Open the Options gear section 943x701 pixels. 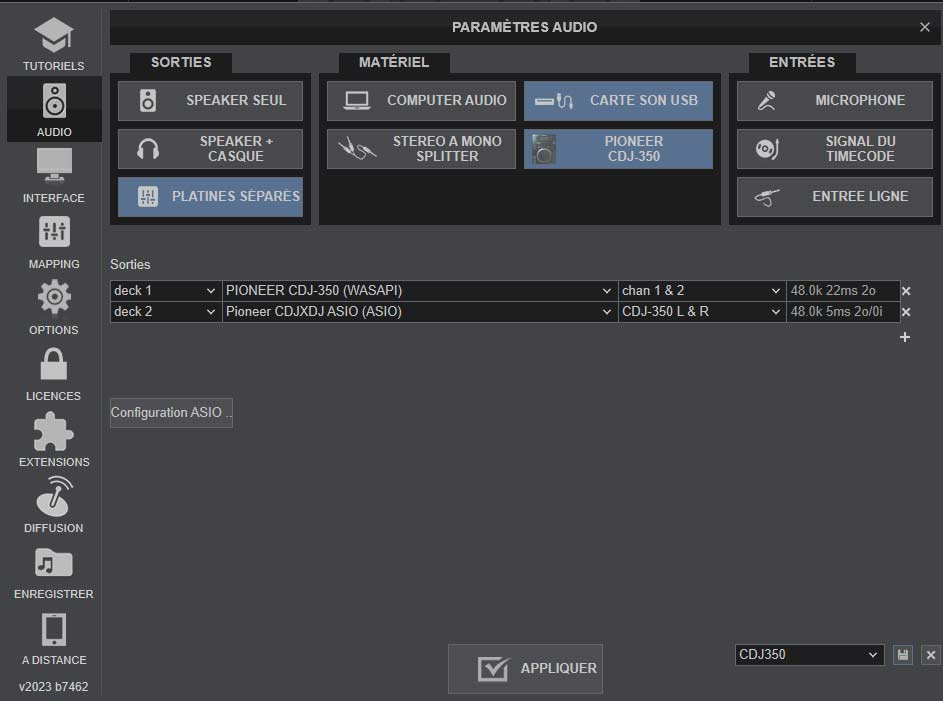[54, 308]
